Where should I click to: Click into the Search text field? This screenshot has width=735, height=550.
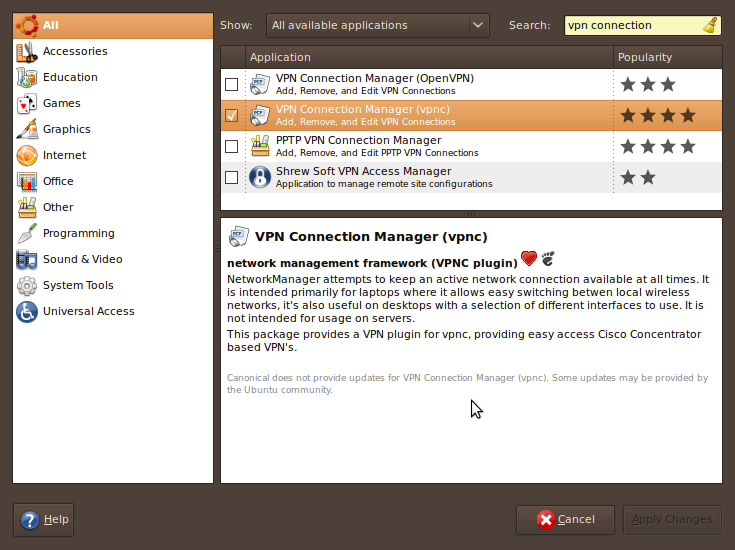630,25
